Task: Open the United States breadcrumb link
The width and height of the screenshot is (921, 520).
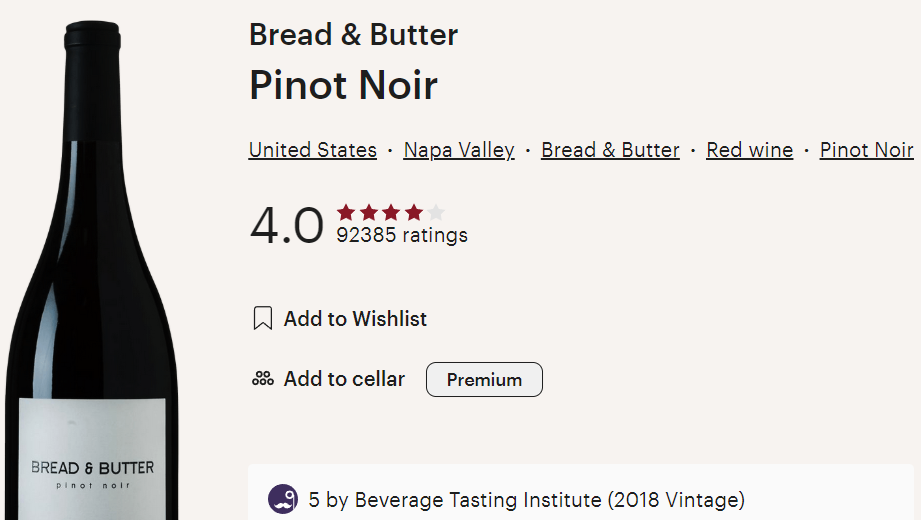Action: (x=313, y=150)
